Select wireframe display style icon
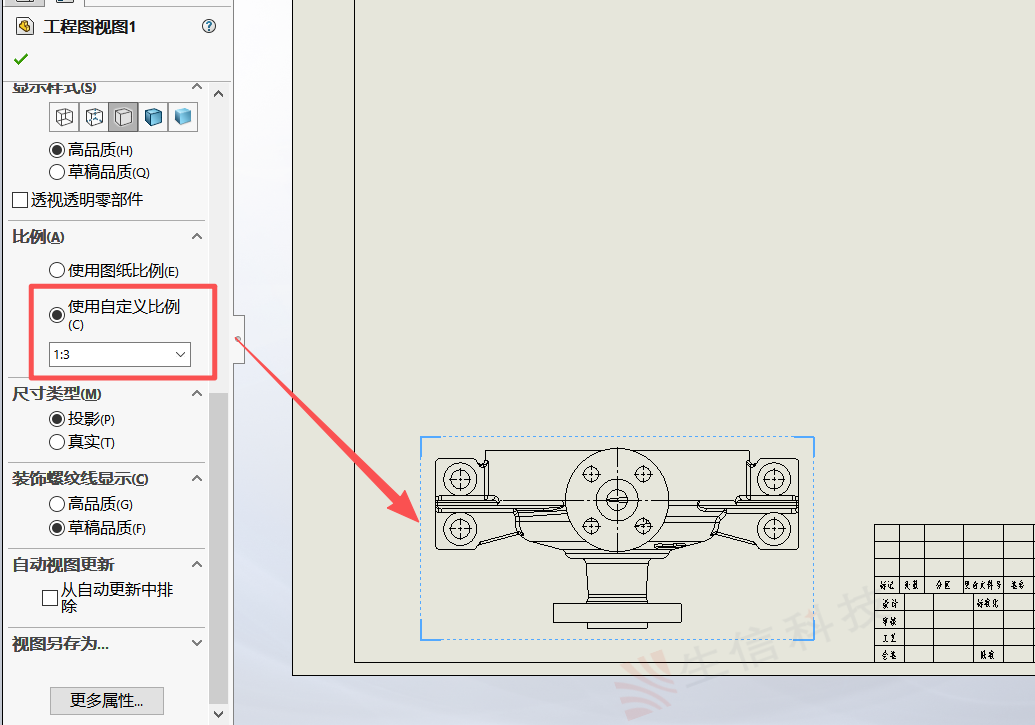 (64, 118)
